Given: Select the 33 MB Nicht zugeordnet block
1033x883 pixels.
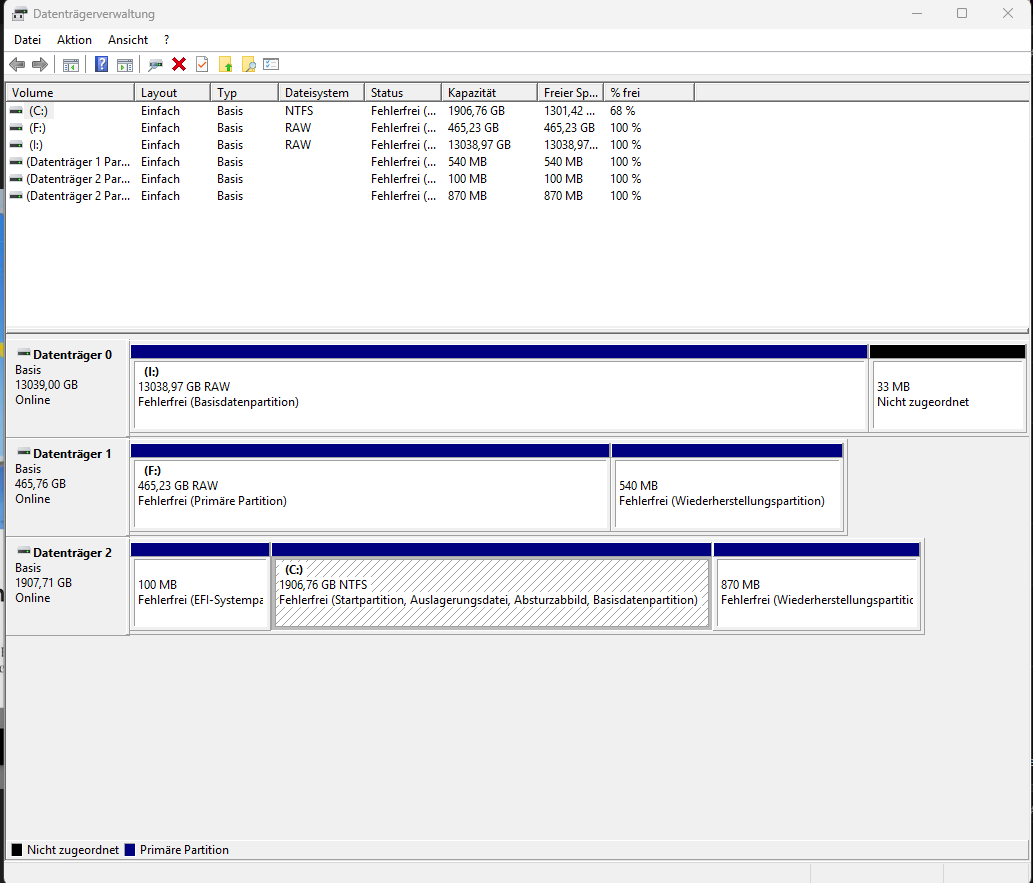Looking at the screenshot, I should pos(947,395).
